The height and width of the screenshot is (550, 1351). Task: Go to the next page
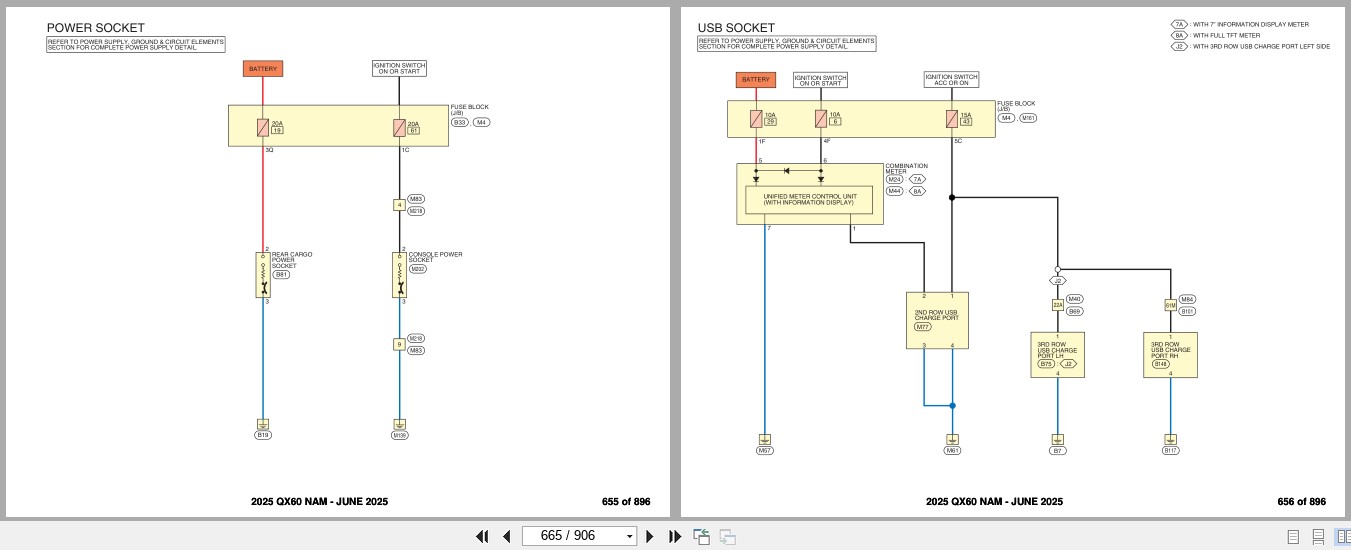[650, 536]
